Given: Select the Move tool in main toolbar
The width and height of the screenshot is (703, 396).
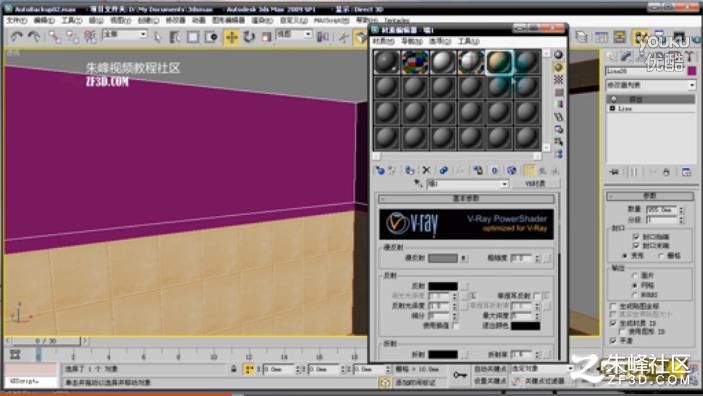Looking at the screenshot, I should click(x=231, y=37).
